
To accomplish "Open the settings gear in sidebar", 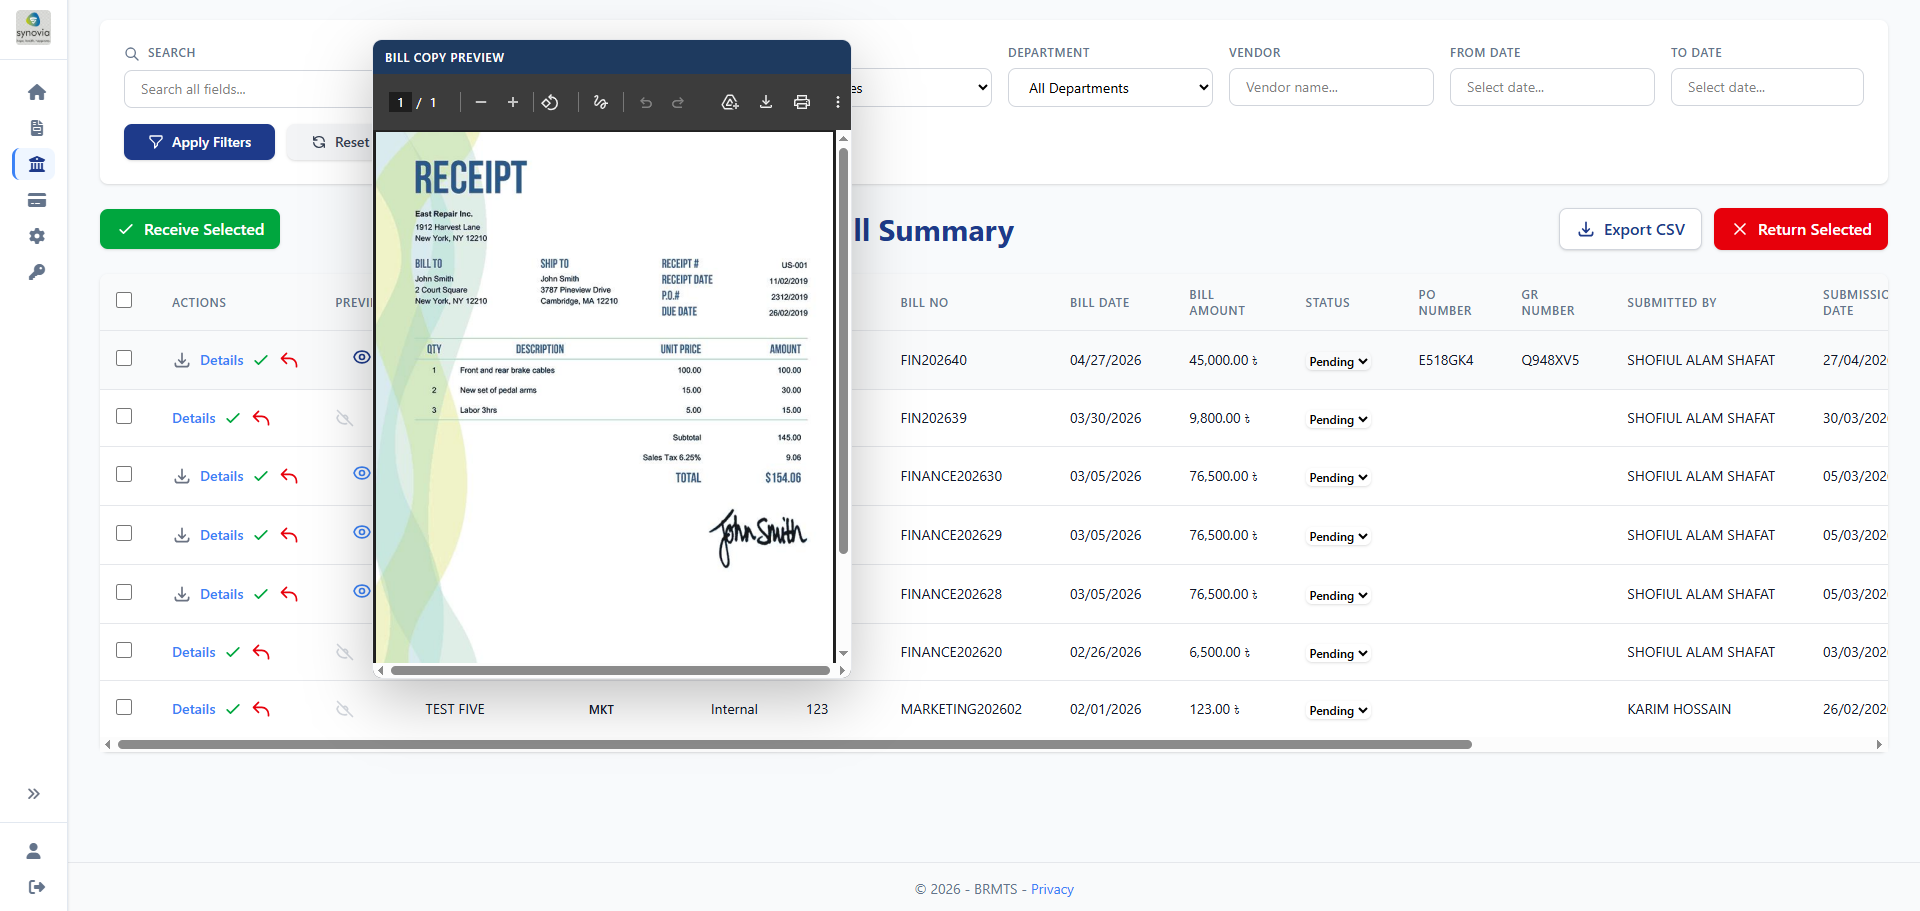I will [x=37, y=236].
